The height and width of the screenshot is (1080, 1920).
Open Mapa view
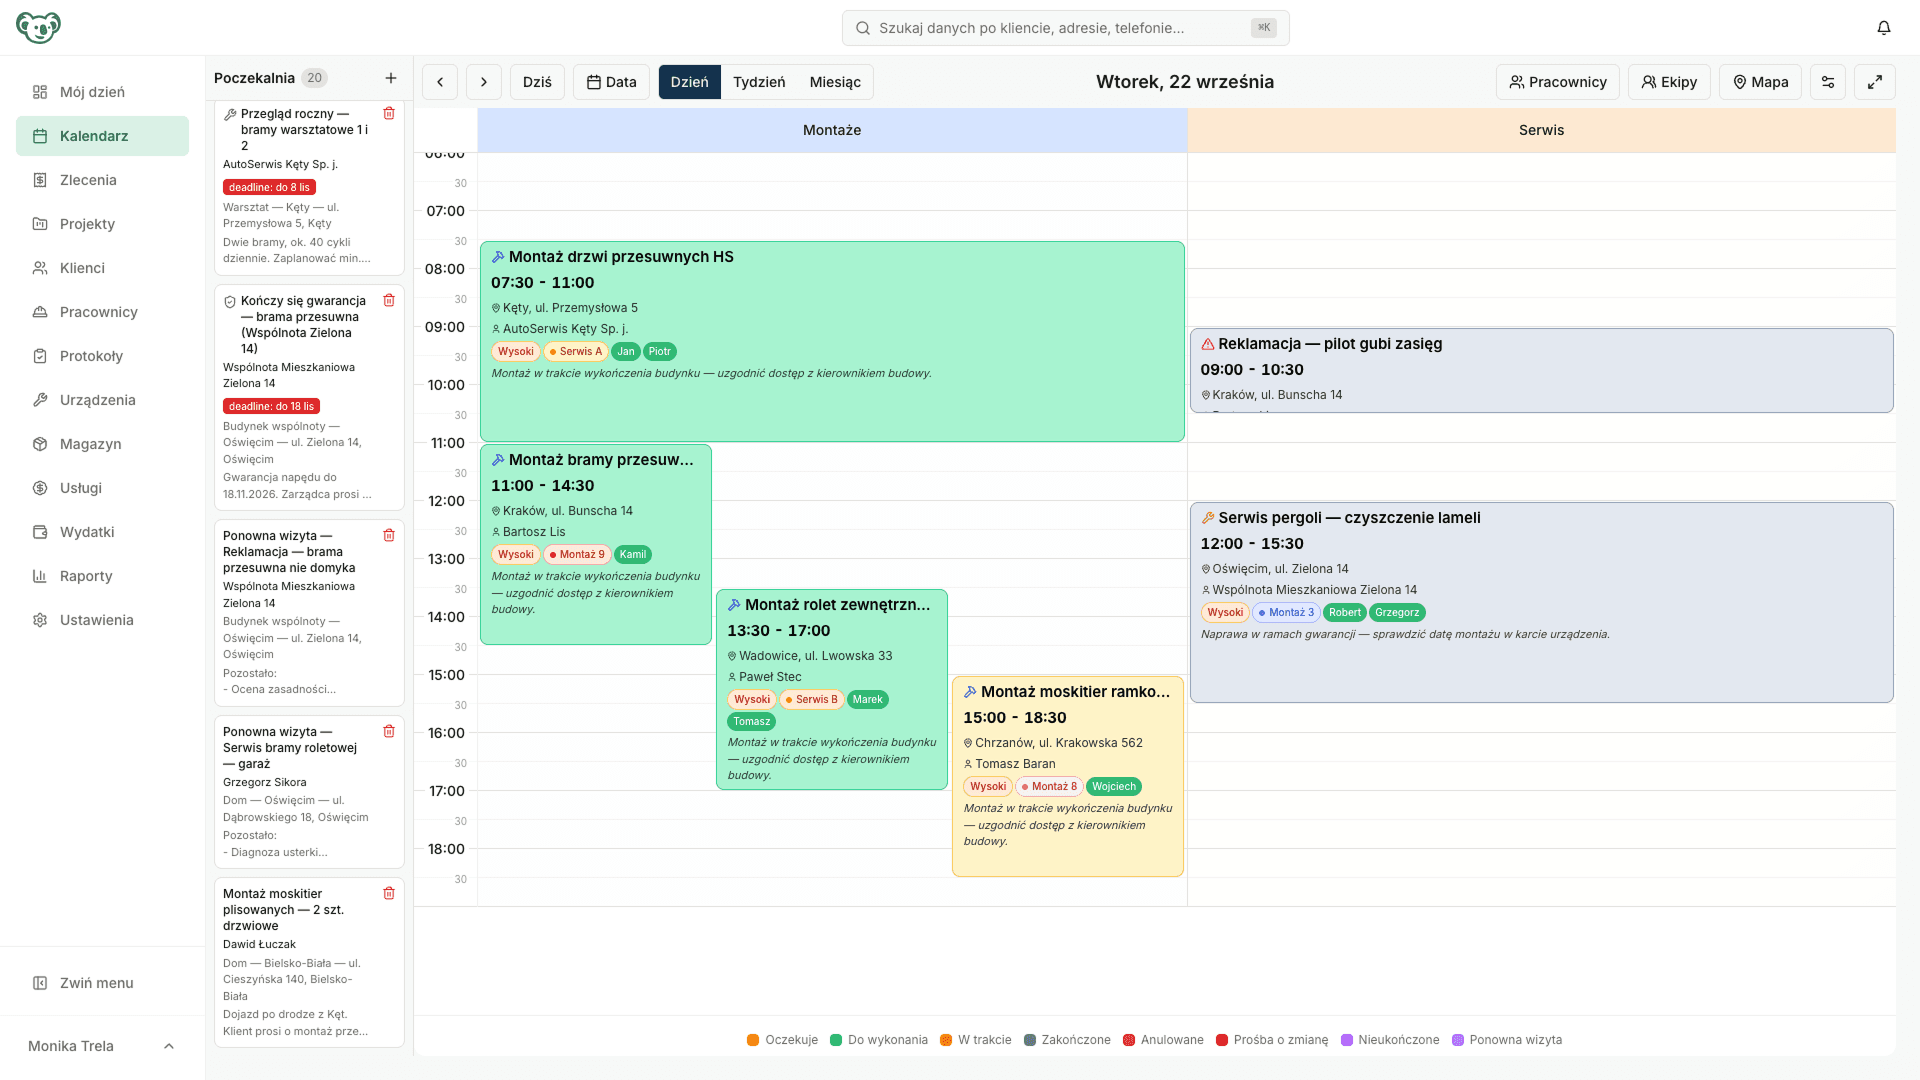[1760, 82]
